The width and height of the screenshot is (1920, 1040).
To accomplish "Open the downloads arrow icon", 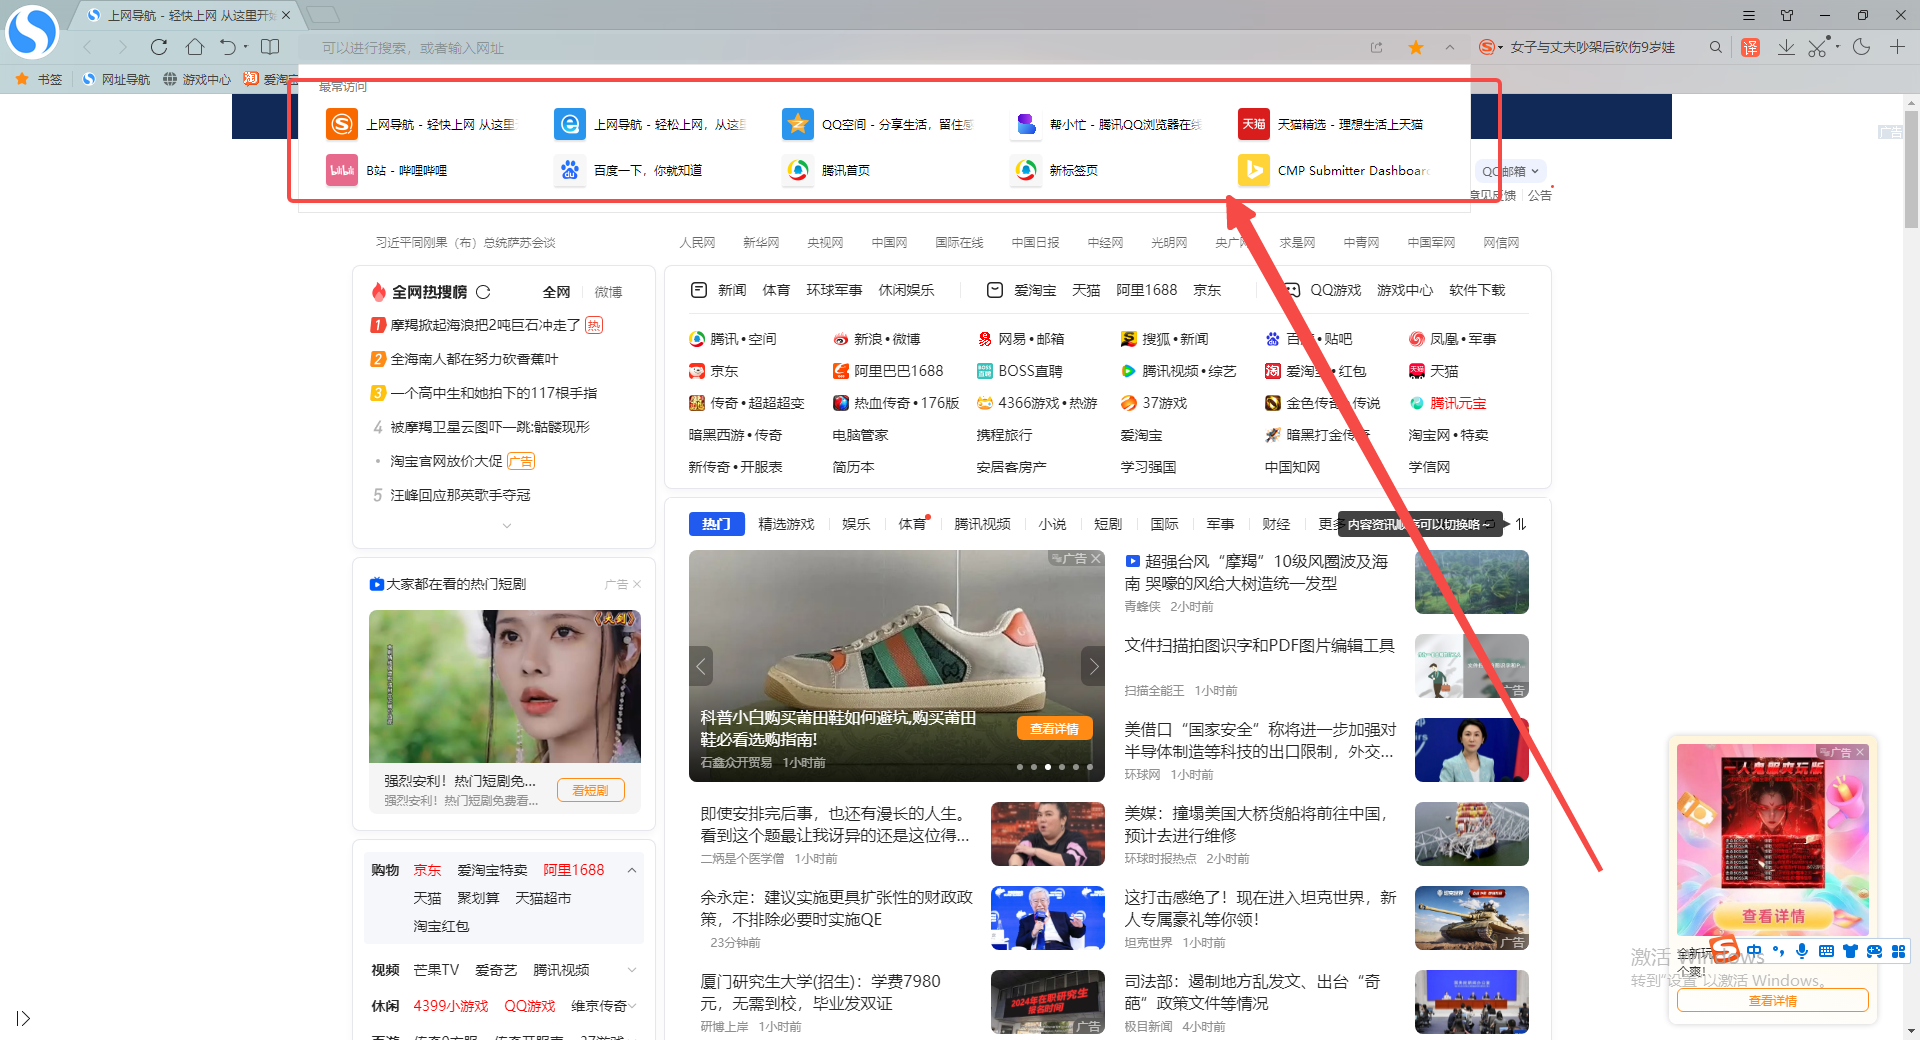I will coord(1786,47).
